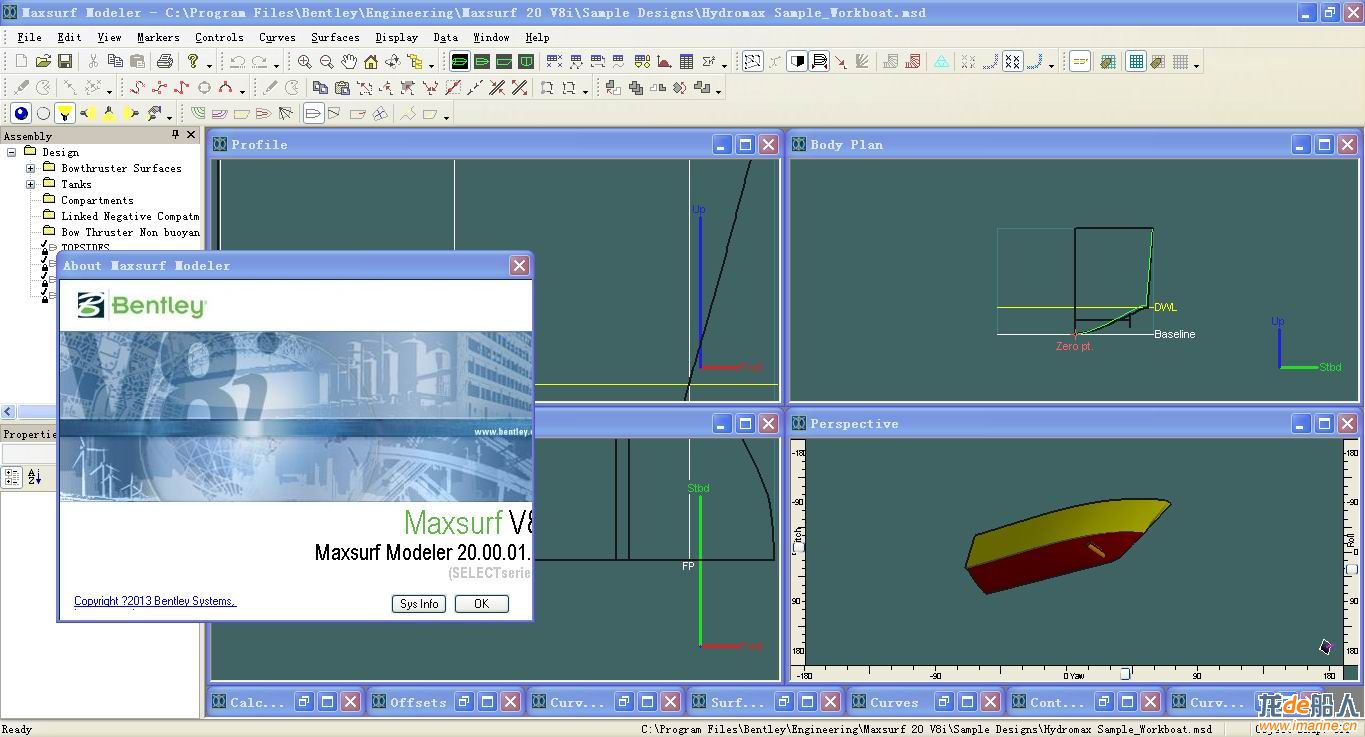Open dropdown arrow after assembly view icon
Image resolution: width=1365 pixels, height=737 pixels.
(431, 65)
